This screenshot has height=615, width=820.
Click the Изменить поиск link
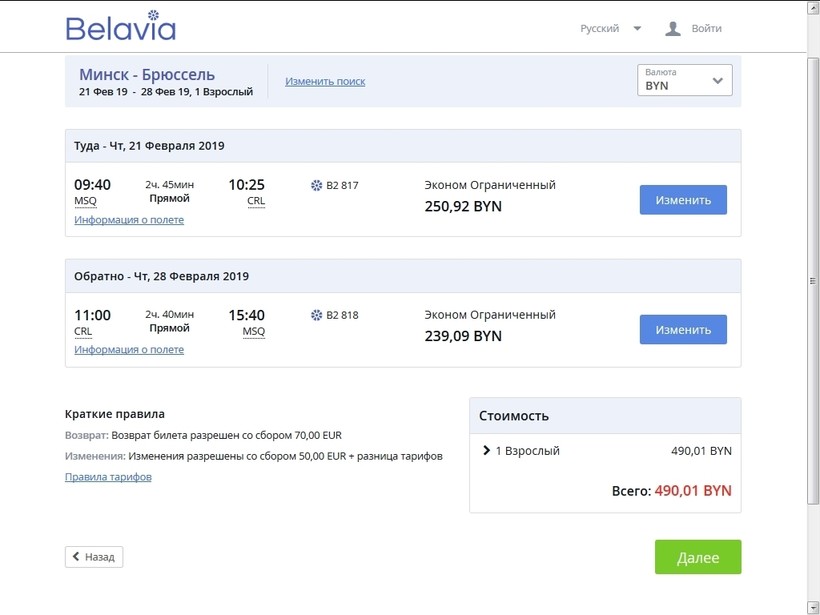click(x=325, y=81)
